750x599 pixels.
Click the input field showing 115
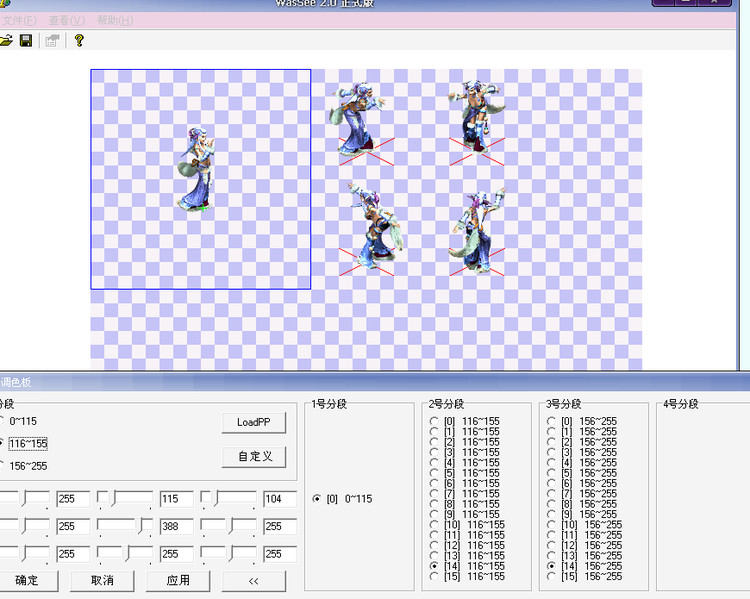(x=176, y=499)
